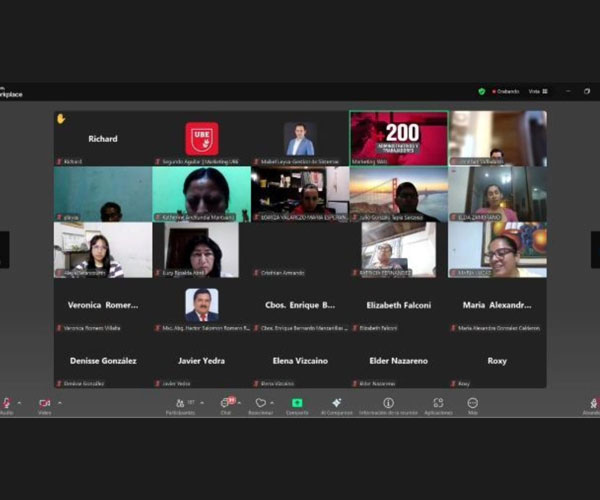The height and width of the screenshot is (500, 600).
Task: Go to next page of participants via right arrow
Action: (x=595, y=250)
